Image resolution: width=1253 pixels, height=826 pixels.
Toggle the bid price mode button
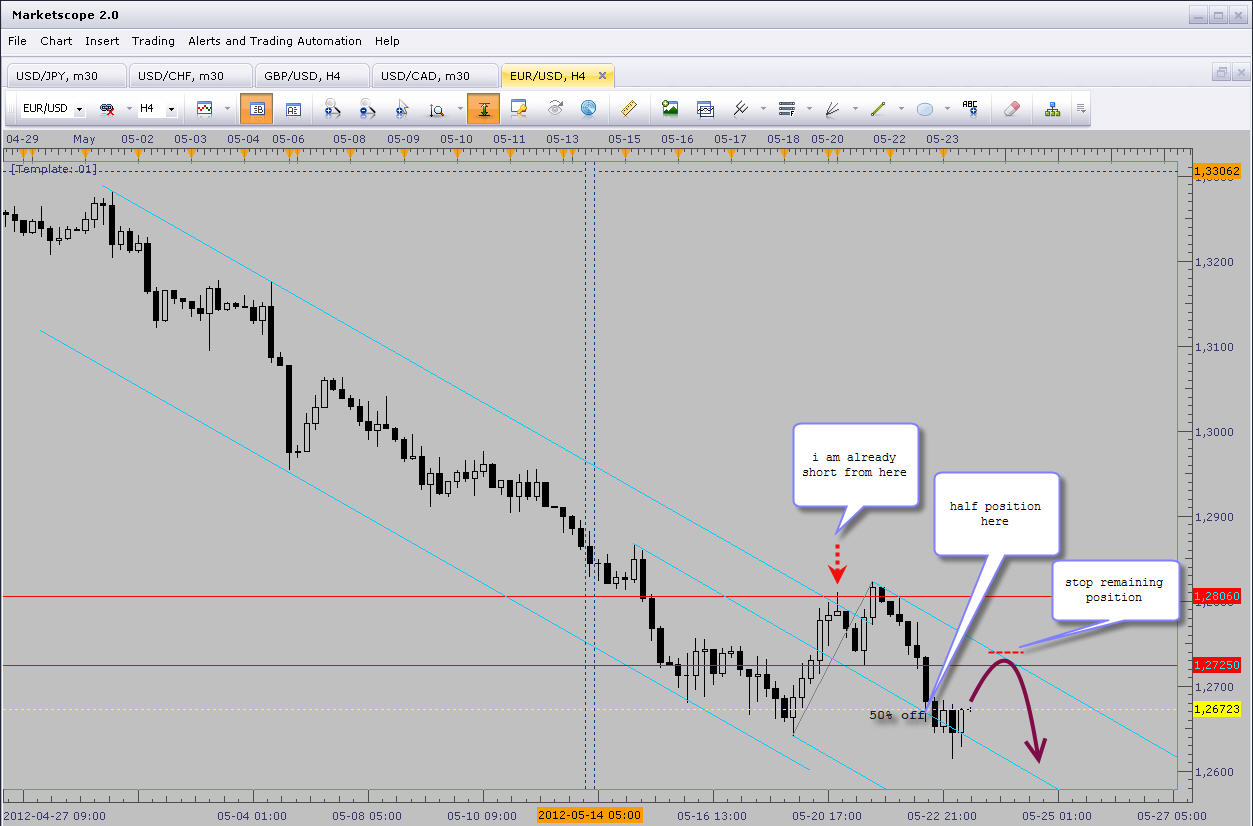click(257, 108)
